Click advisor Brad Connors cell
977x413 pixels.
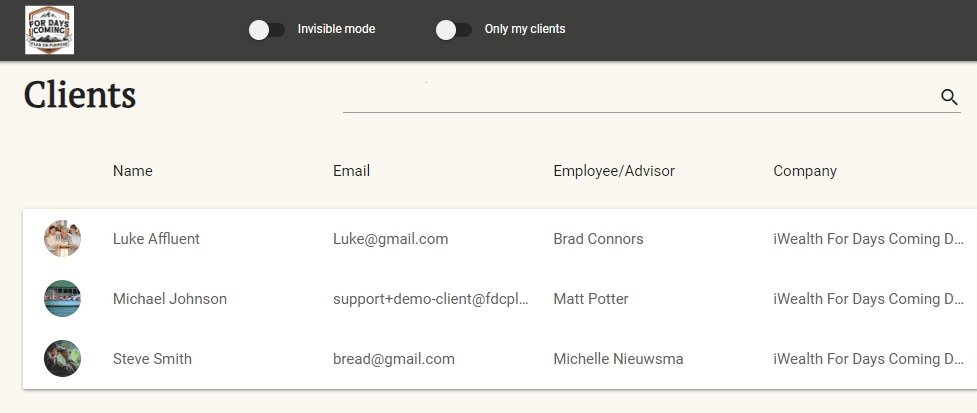coord(598,239)
